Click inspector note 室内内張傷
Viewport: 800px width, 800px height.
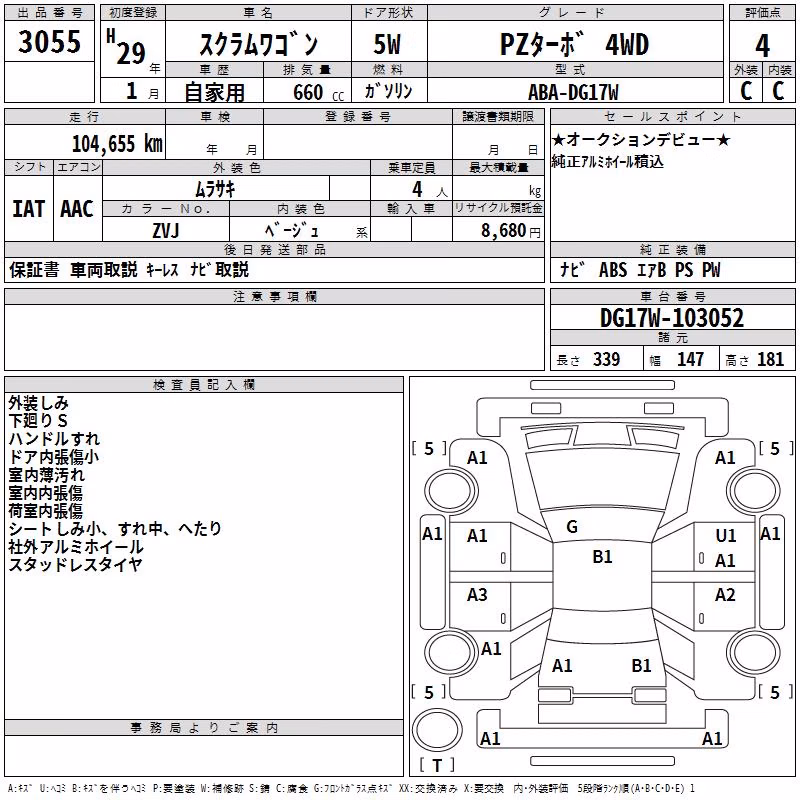46,493
